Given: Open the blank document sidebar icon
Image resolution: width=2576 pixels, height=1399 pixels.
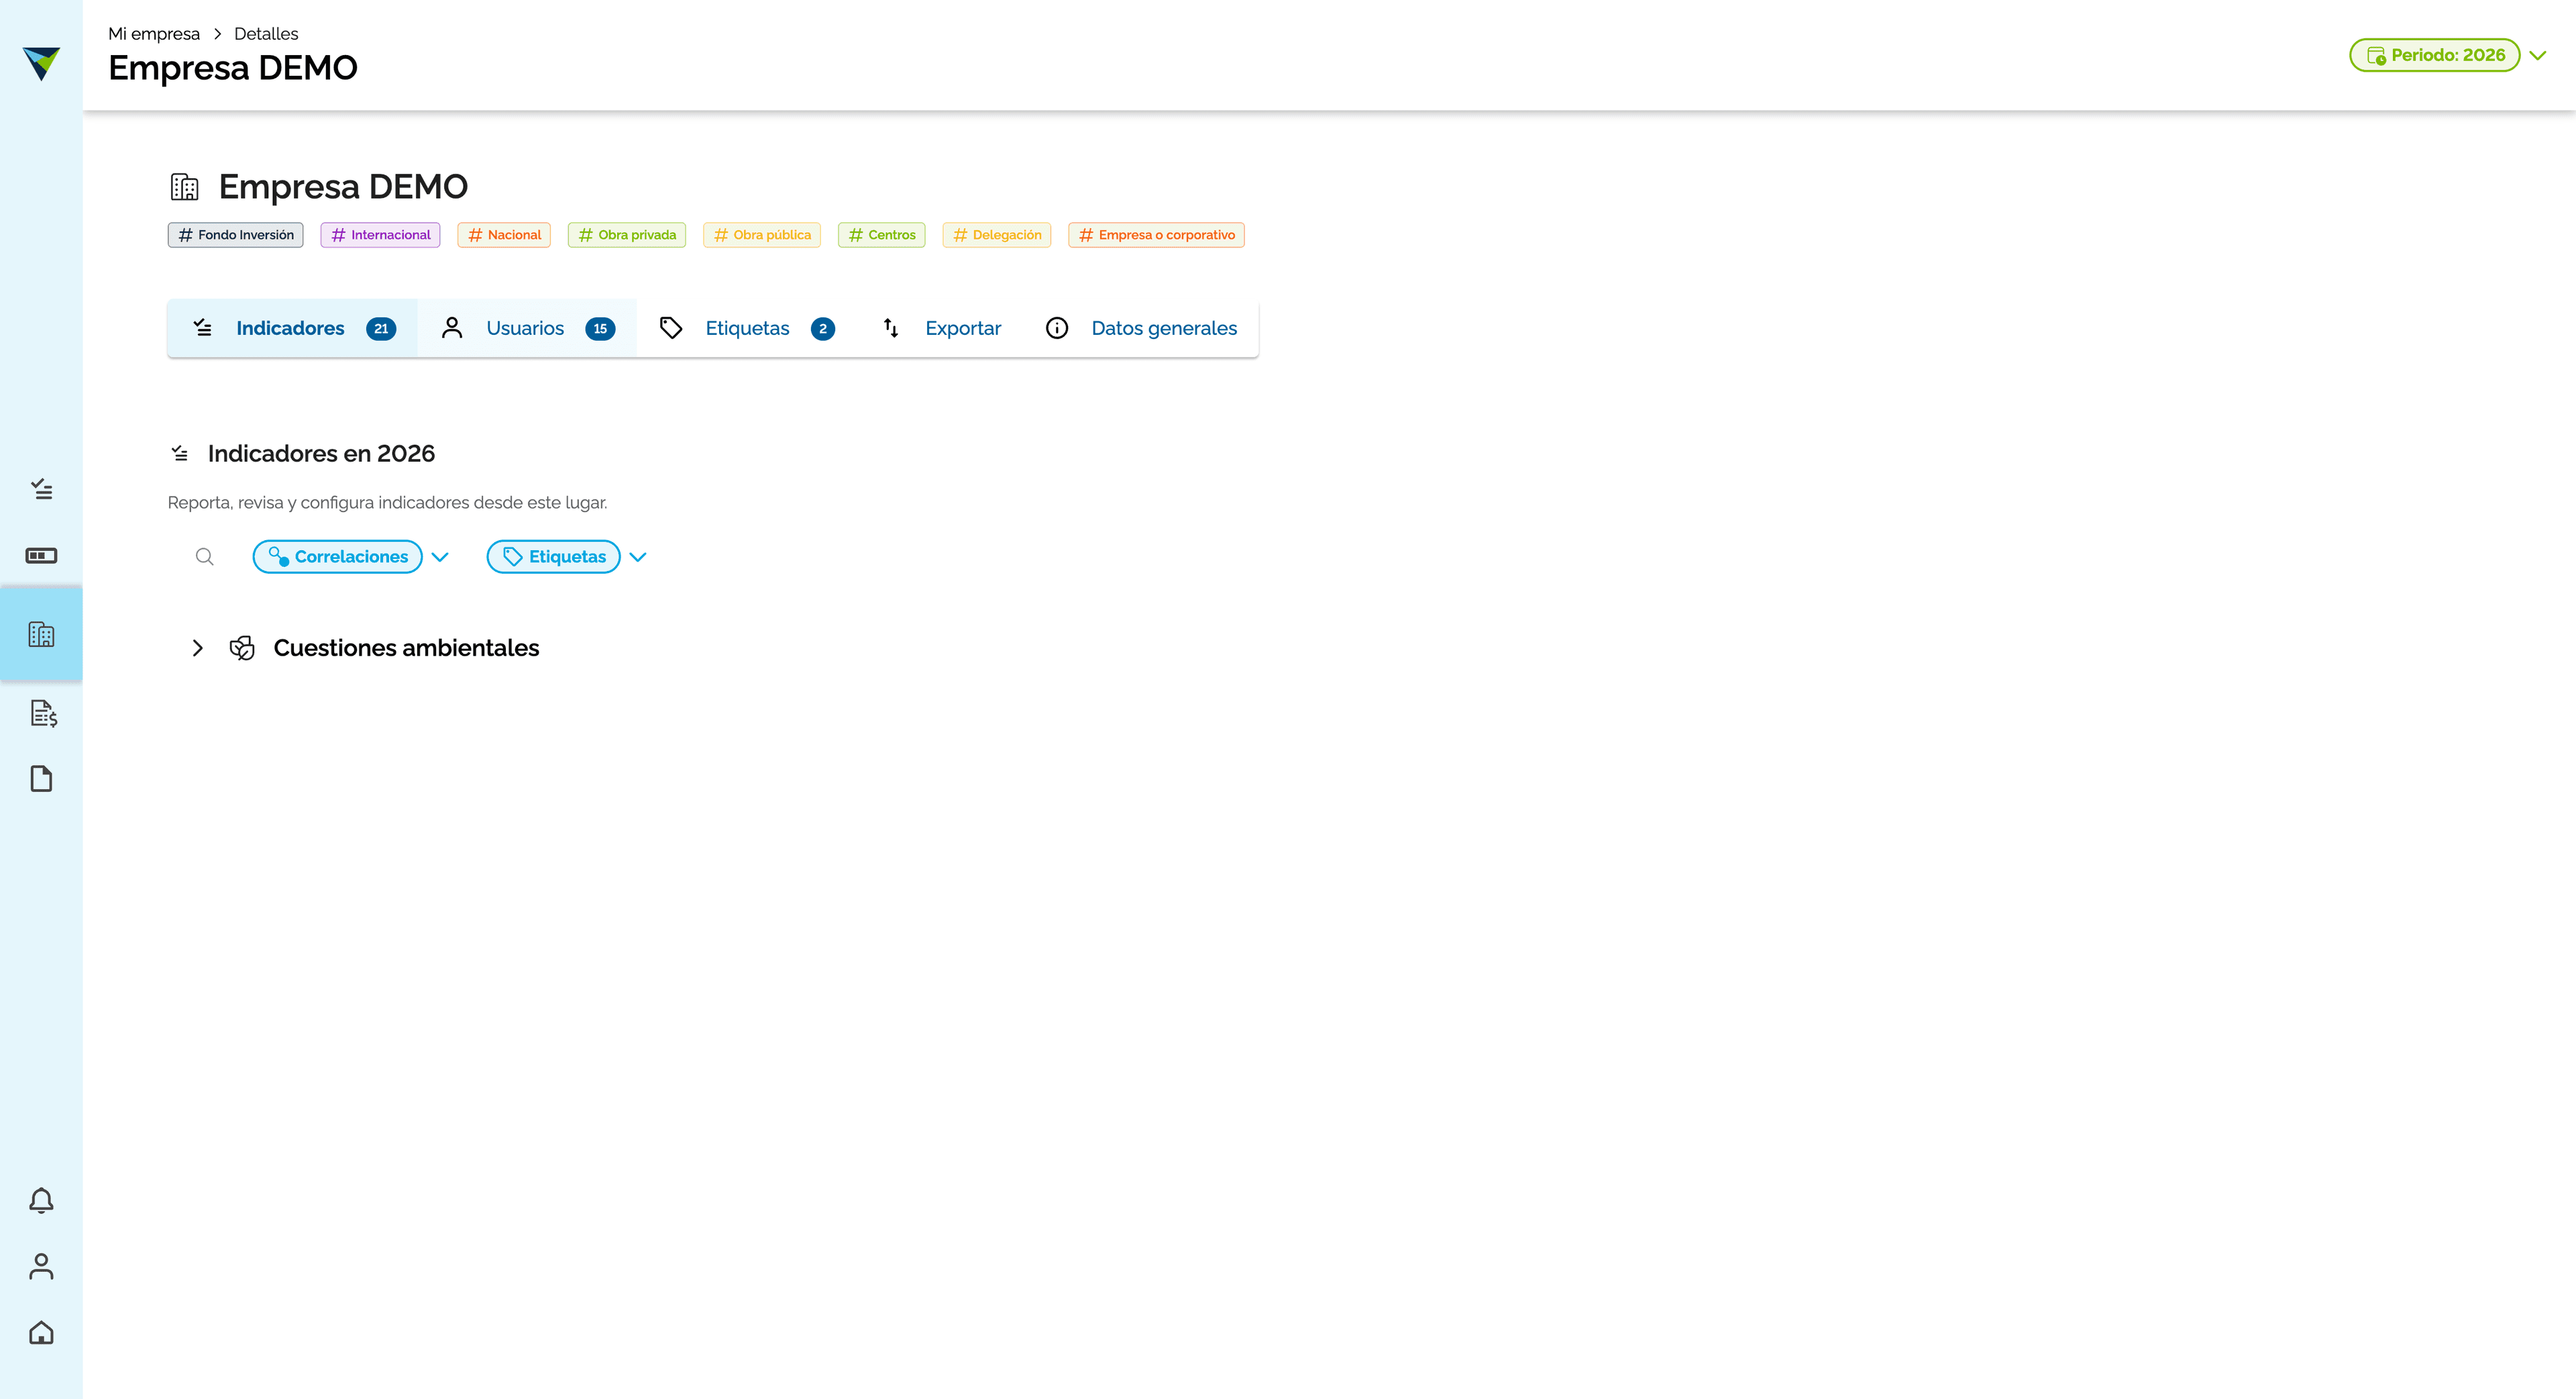Looking at the screenshot, I should tap(41, 779).
